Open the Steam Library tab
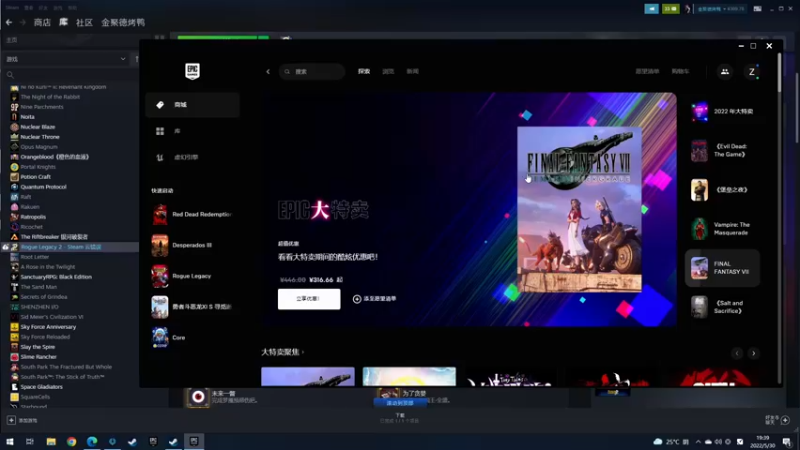 click(x=63, y=22)
